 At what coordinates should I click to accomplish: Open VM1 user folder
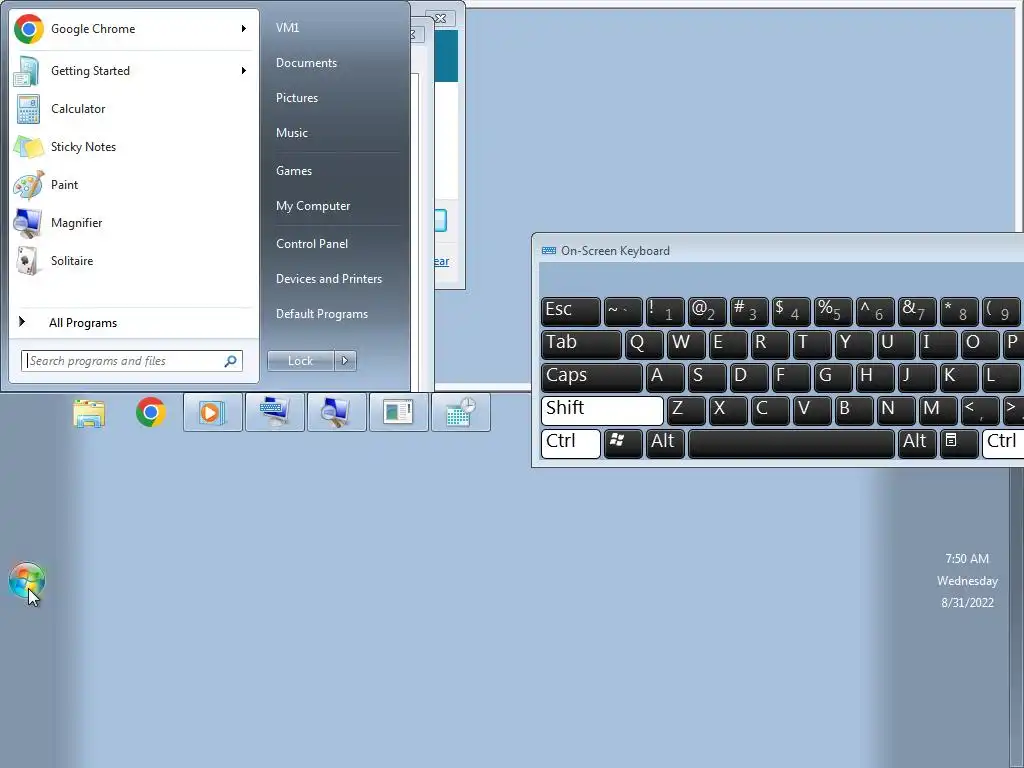pos(287,27)
